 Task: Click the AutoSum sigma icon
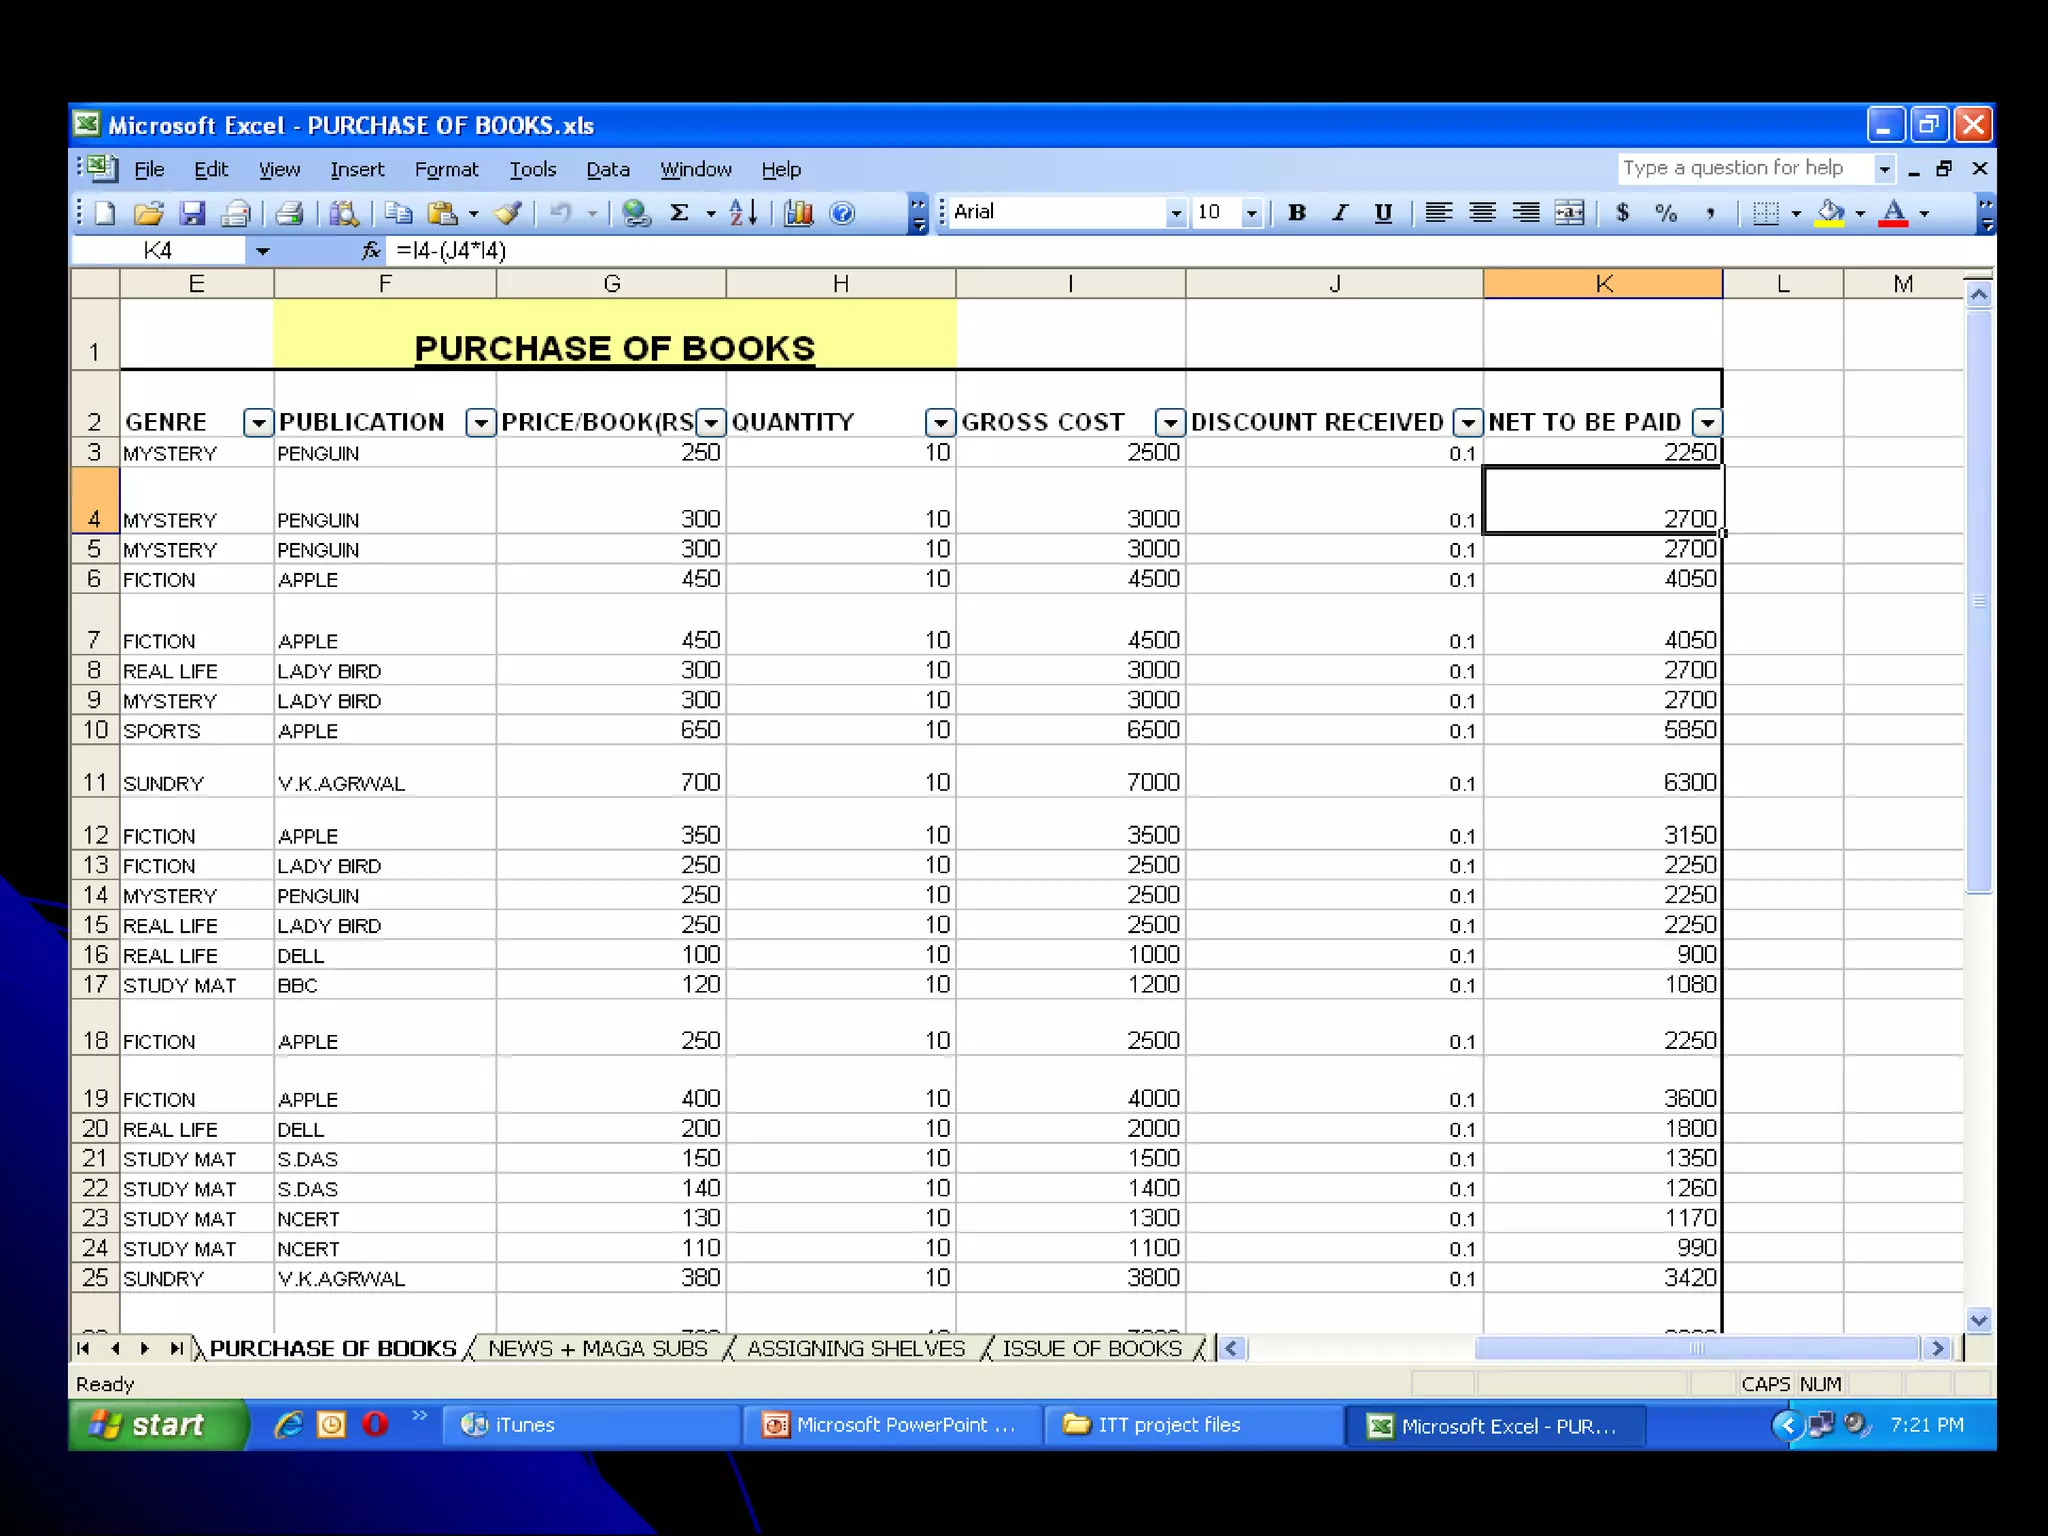[679, 213]
